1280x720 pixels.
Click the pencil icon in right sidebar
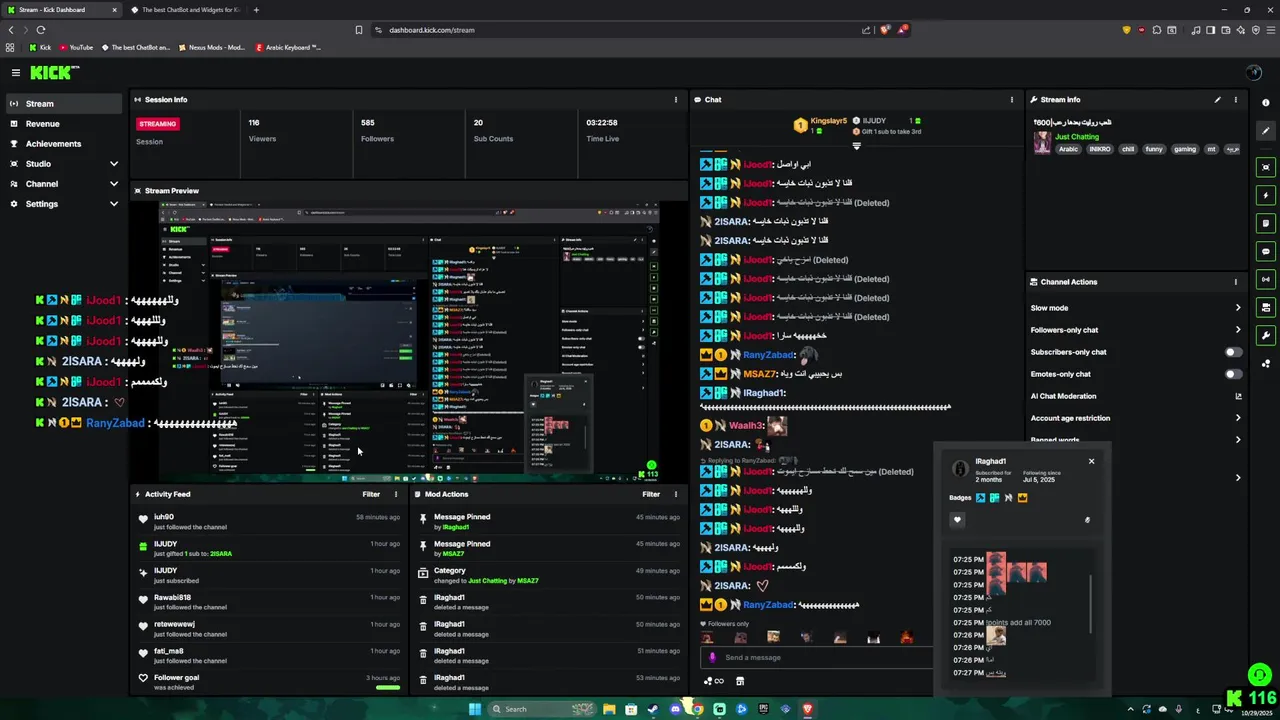[1266, 131]
